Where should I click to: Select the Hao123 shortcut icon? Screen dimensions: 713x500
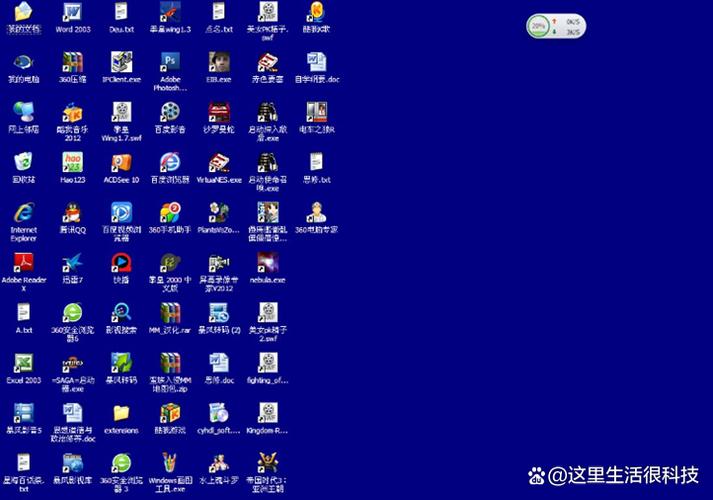click(x=73, y=163)
